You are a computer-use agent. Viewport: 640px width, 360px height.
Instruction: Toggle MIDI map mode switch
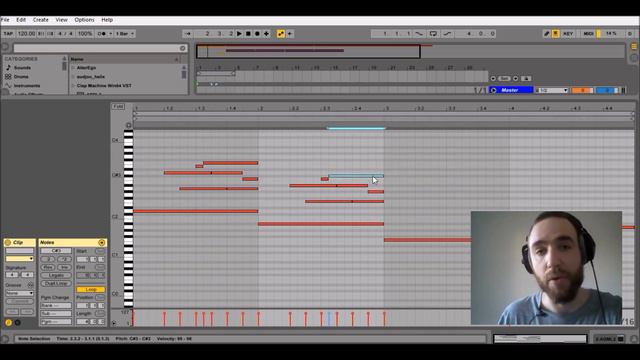click(x=588, y=34)
